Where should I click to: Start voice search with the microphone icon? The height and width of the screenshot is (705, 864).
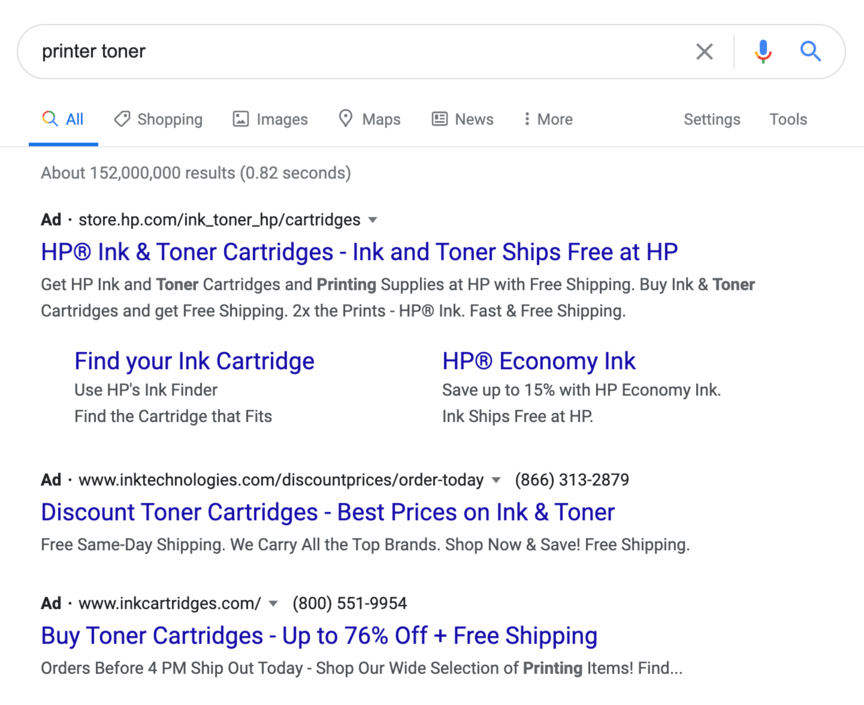click(x=763, y=52)
